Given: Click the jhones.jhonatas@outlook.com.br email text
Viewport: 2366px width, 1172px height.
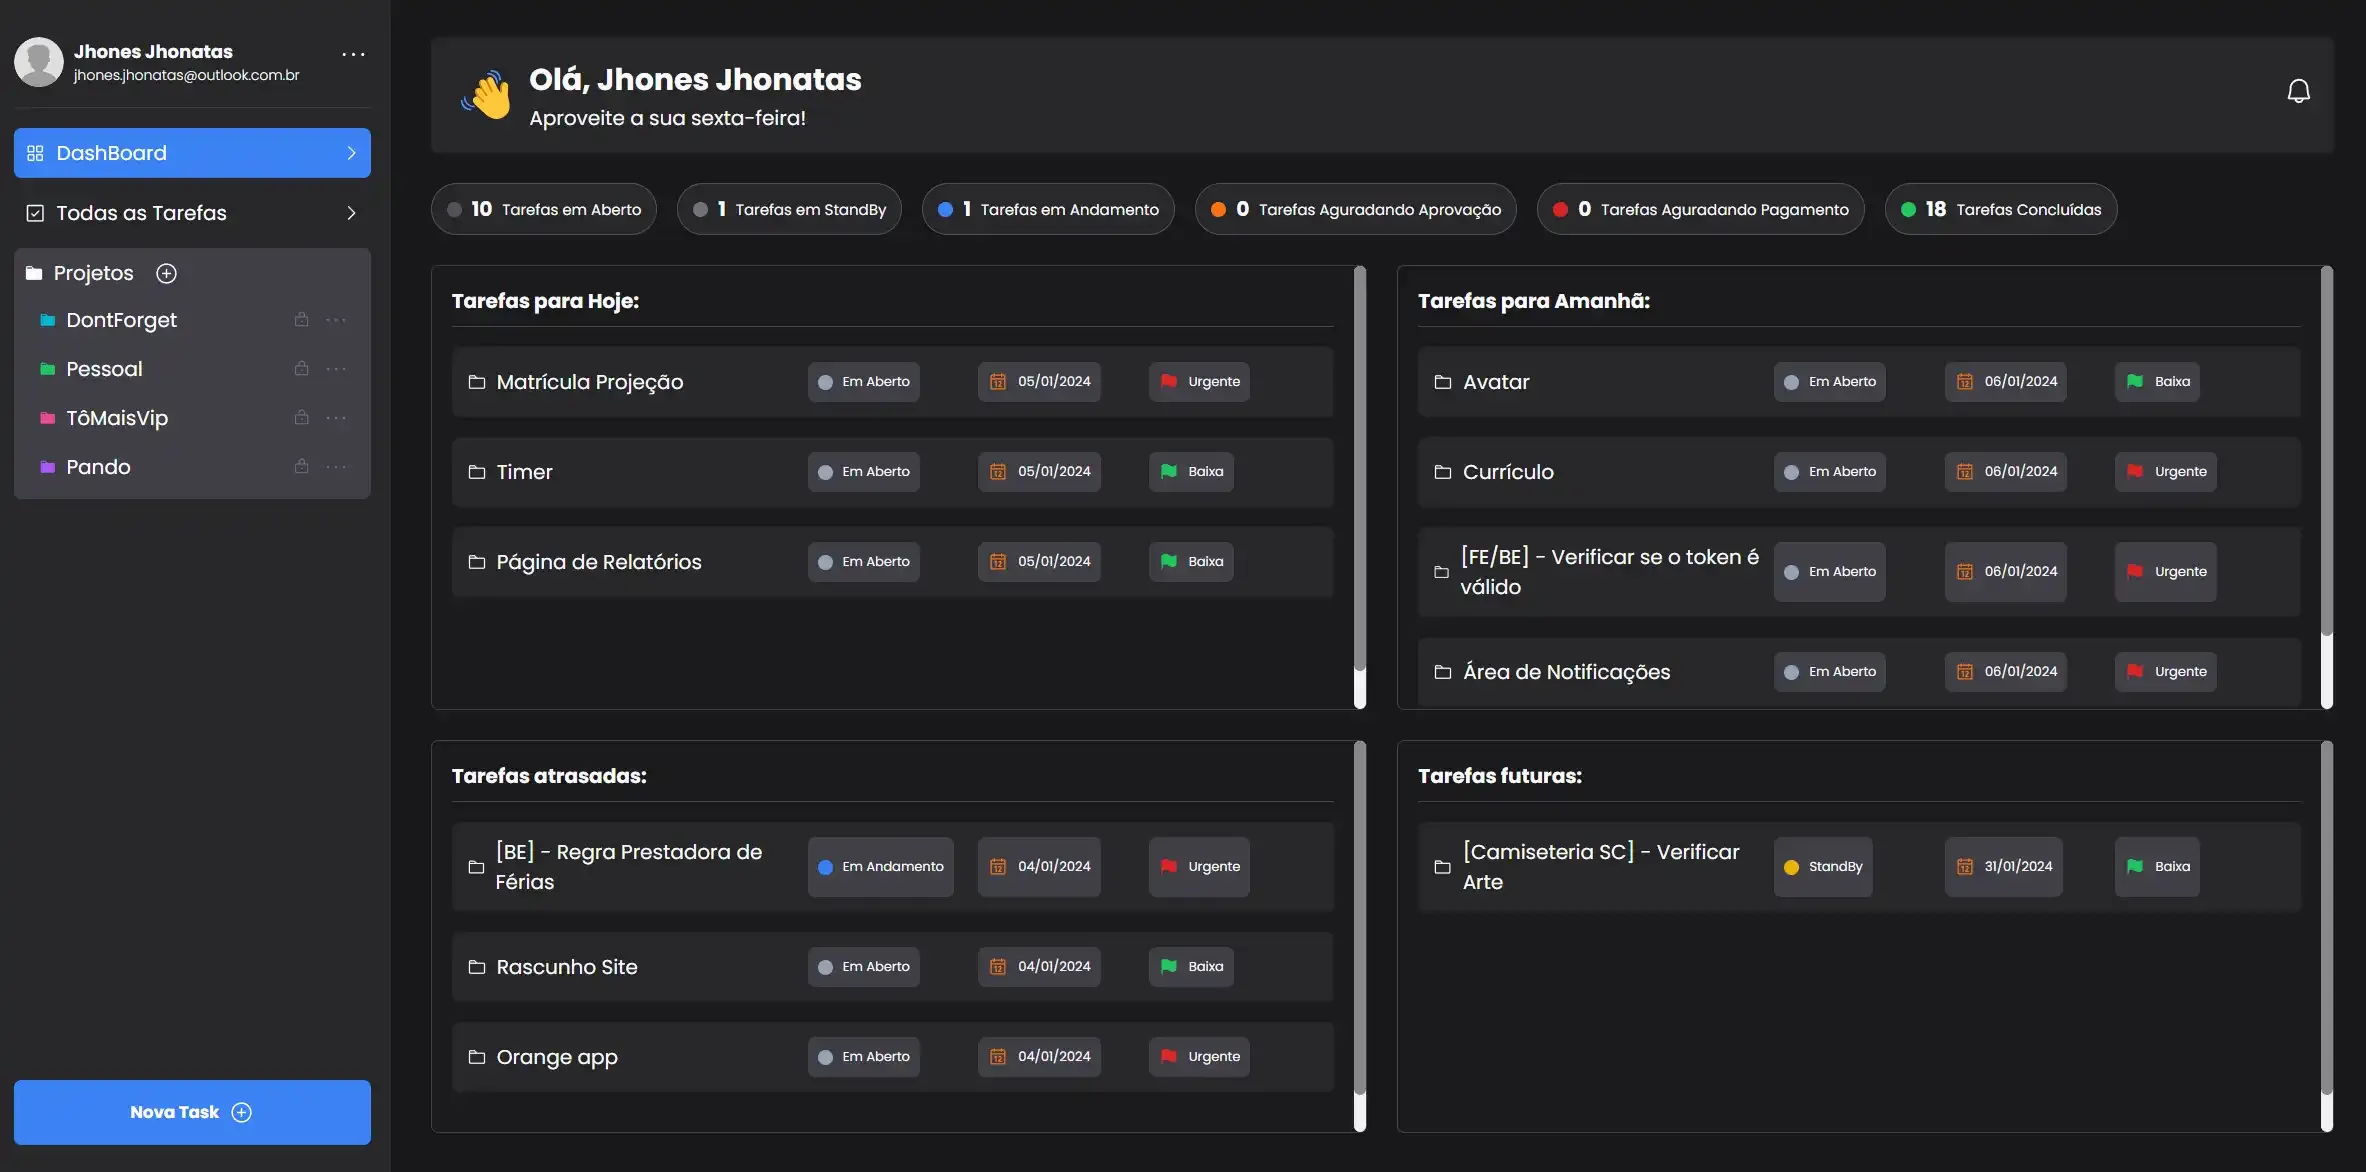Looking at the screenshot, I should click(186, 75).
